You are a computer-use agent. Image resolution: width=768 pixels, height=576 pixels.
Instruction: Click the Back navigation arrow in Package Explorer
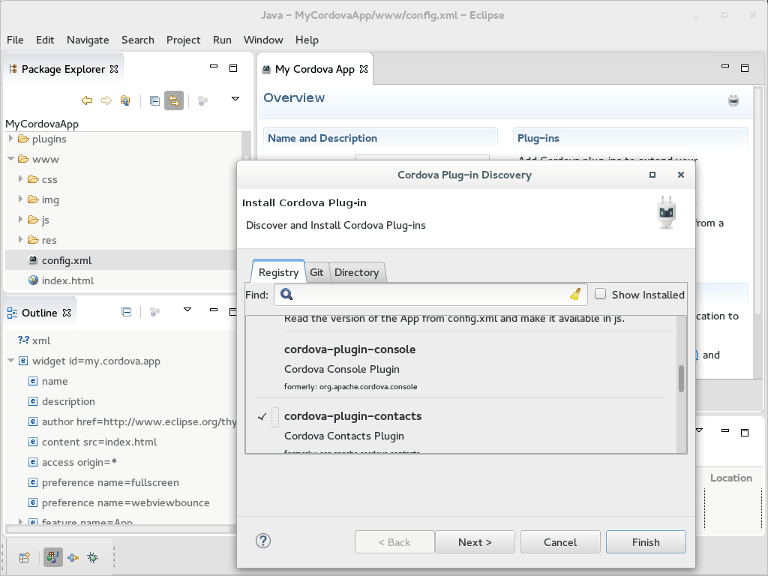coord(87,101)
